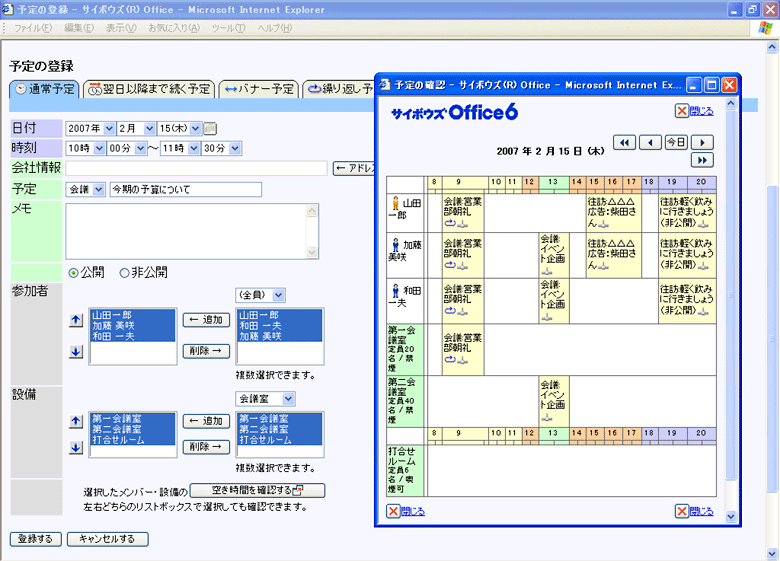Click 和田一夫 user icon in schedule

395,290
